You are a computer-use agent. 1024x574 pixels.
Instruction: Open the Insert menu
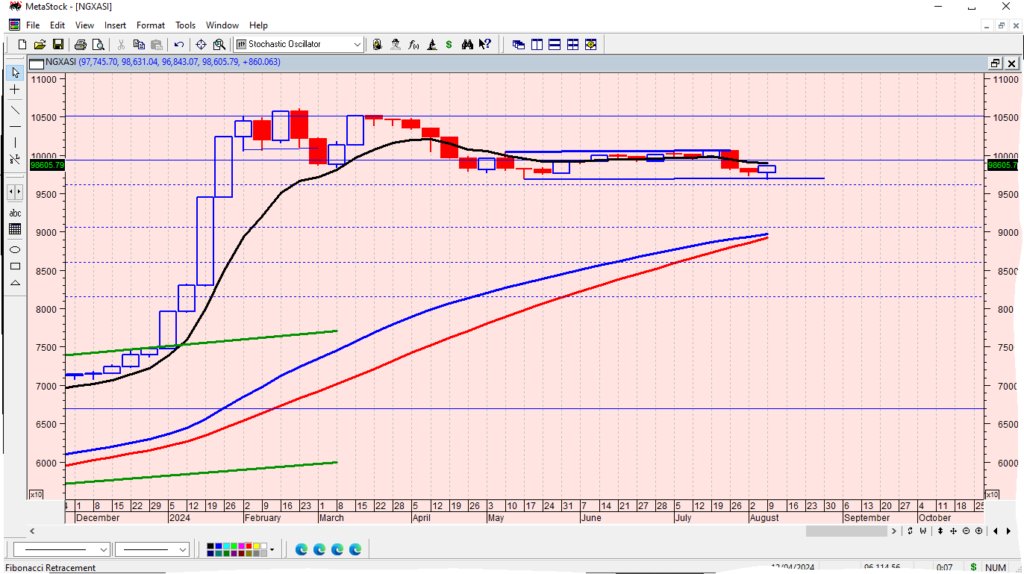(x=115, y=25)
